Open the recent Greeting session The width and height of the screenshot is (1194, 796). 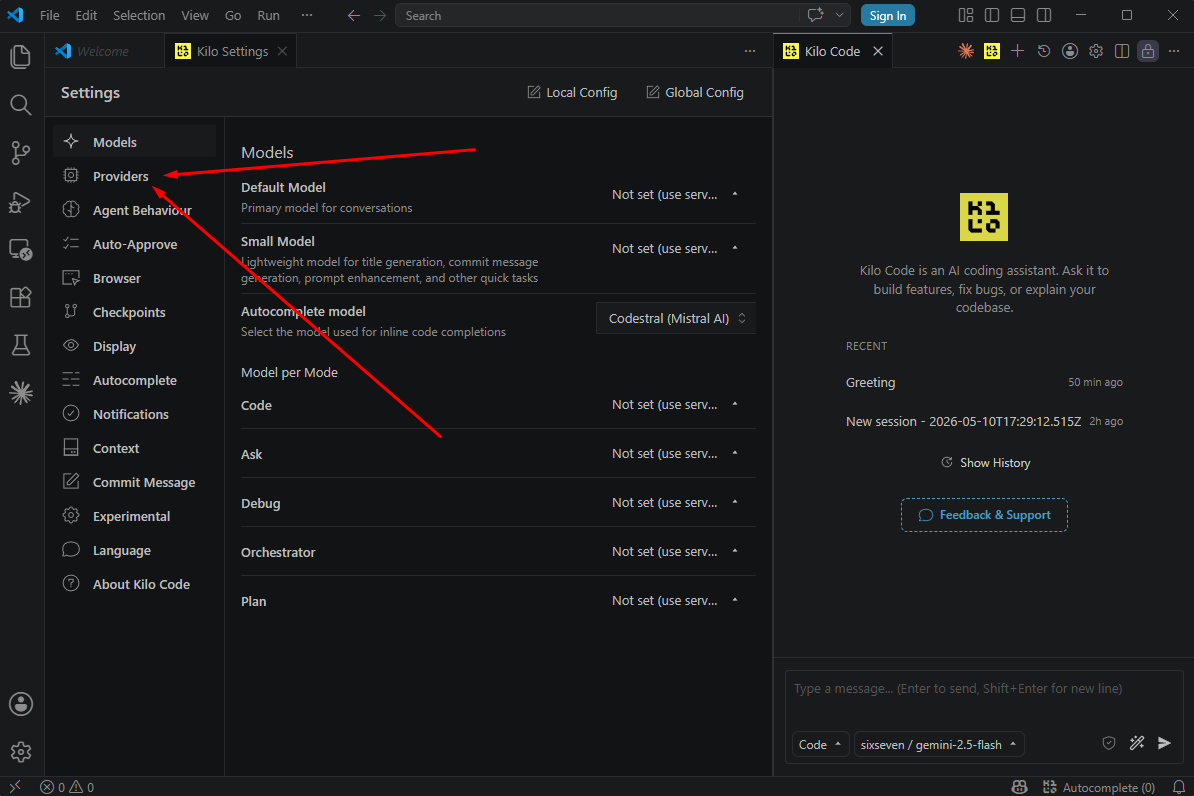tap(984, 382)
